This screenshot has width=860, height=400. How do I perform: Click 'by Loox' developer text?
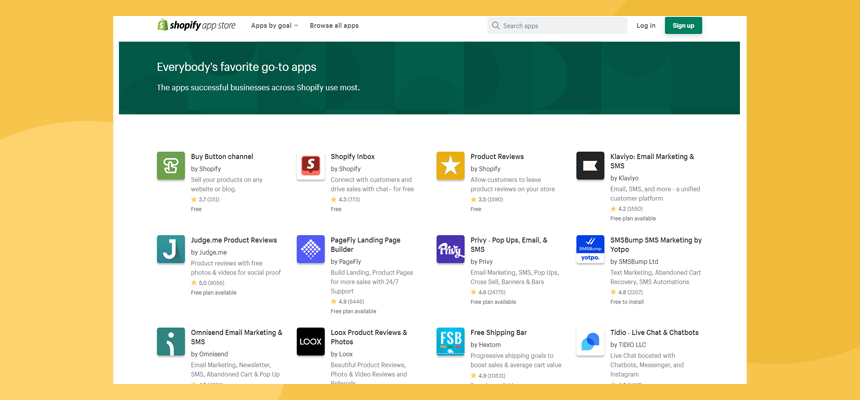342,354
